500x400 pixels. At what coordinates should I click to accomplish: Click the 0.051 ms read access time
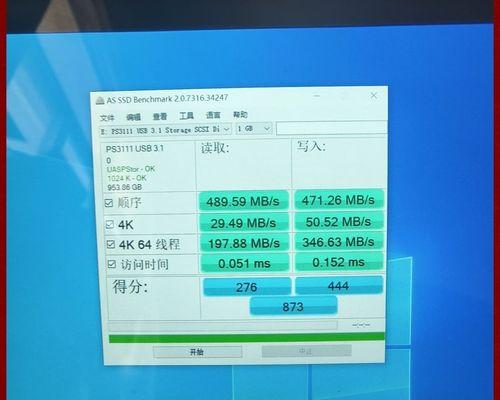click(x=244, y=263)
